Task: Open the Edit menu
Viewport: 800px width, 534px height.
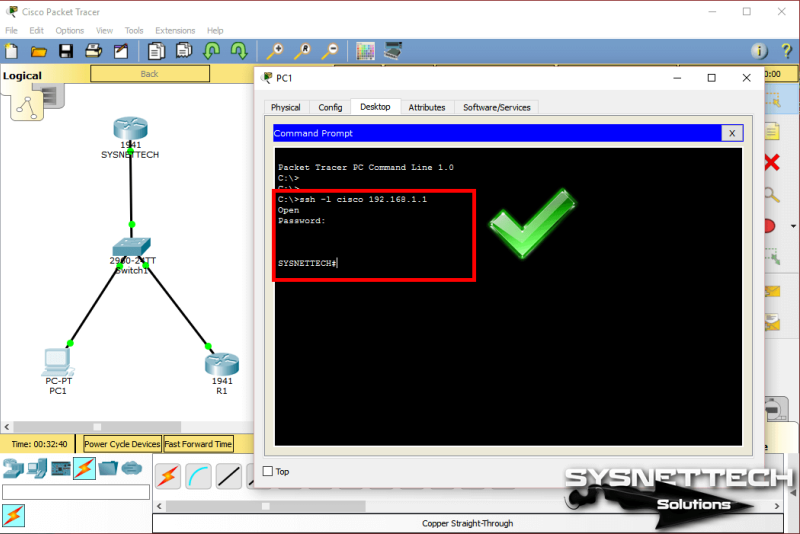Action: pos(36,30)
